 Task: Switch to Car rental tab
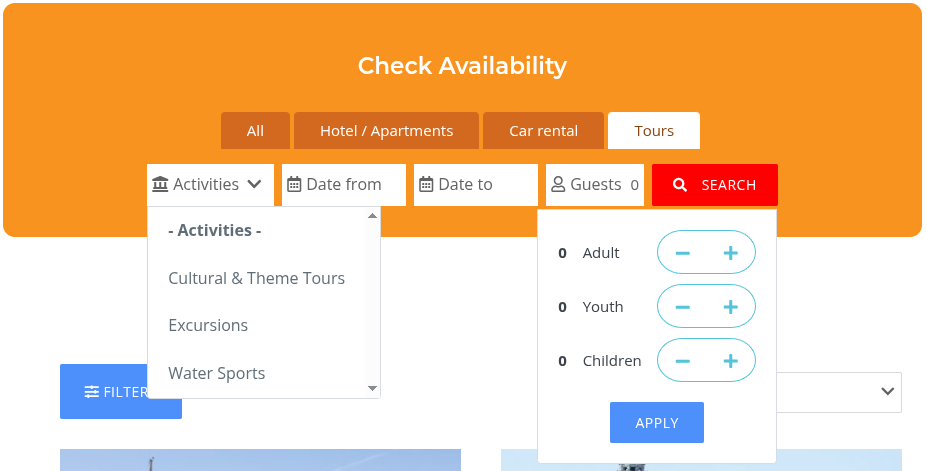point(543,131)
